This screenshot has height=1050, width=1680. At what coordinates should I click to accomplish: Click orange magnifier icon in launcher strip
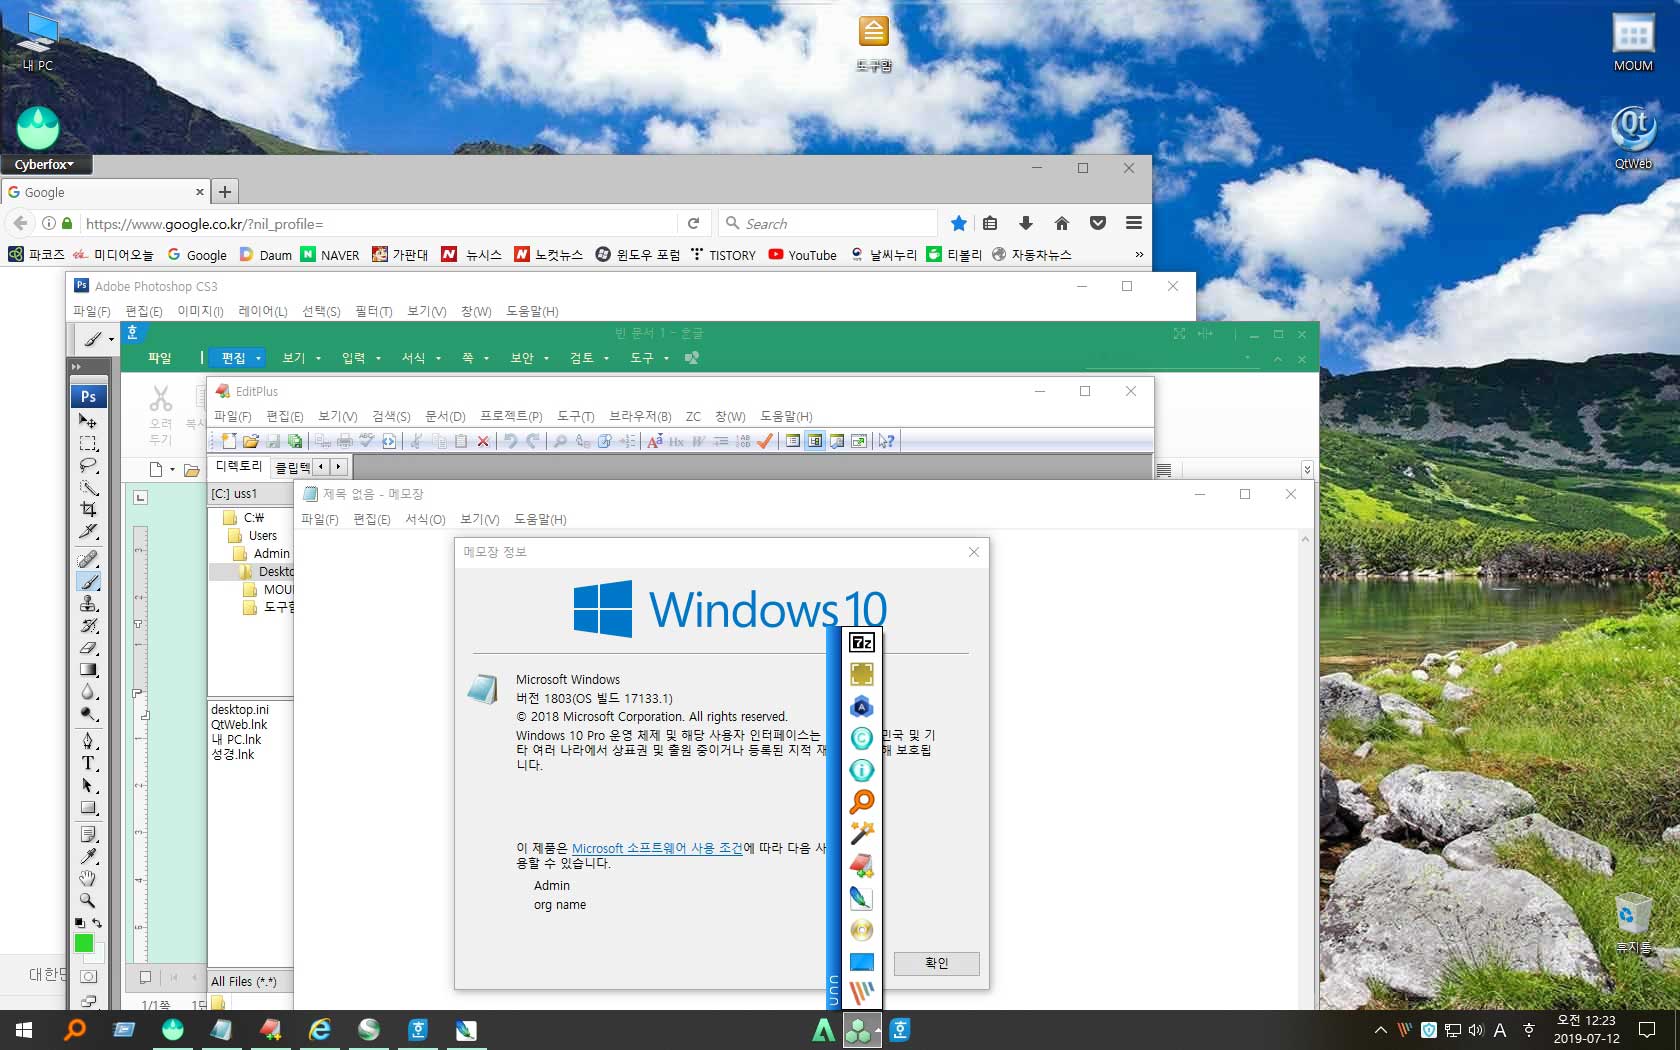coord(862,801)
